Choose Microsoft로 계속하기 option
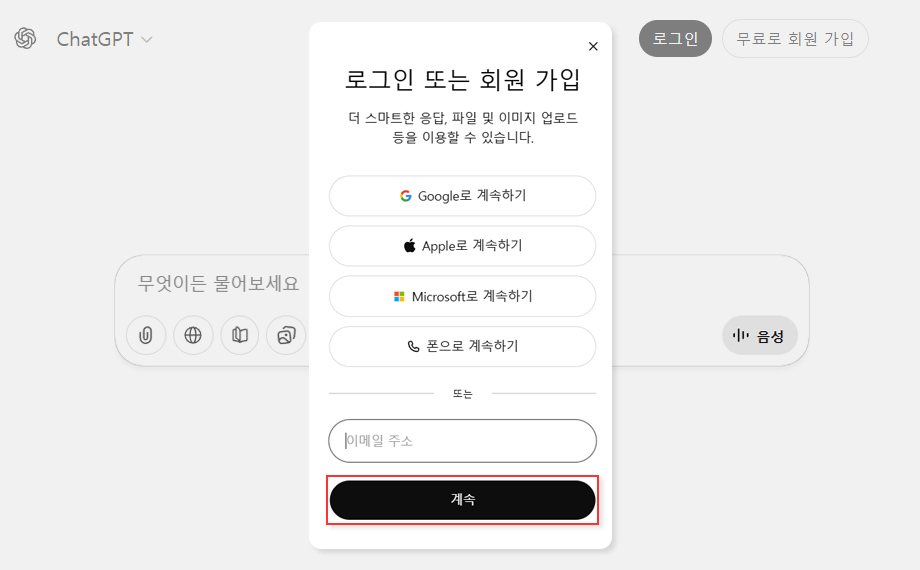 pyautogui.click(x=462, y=296)
